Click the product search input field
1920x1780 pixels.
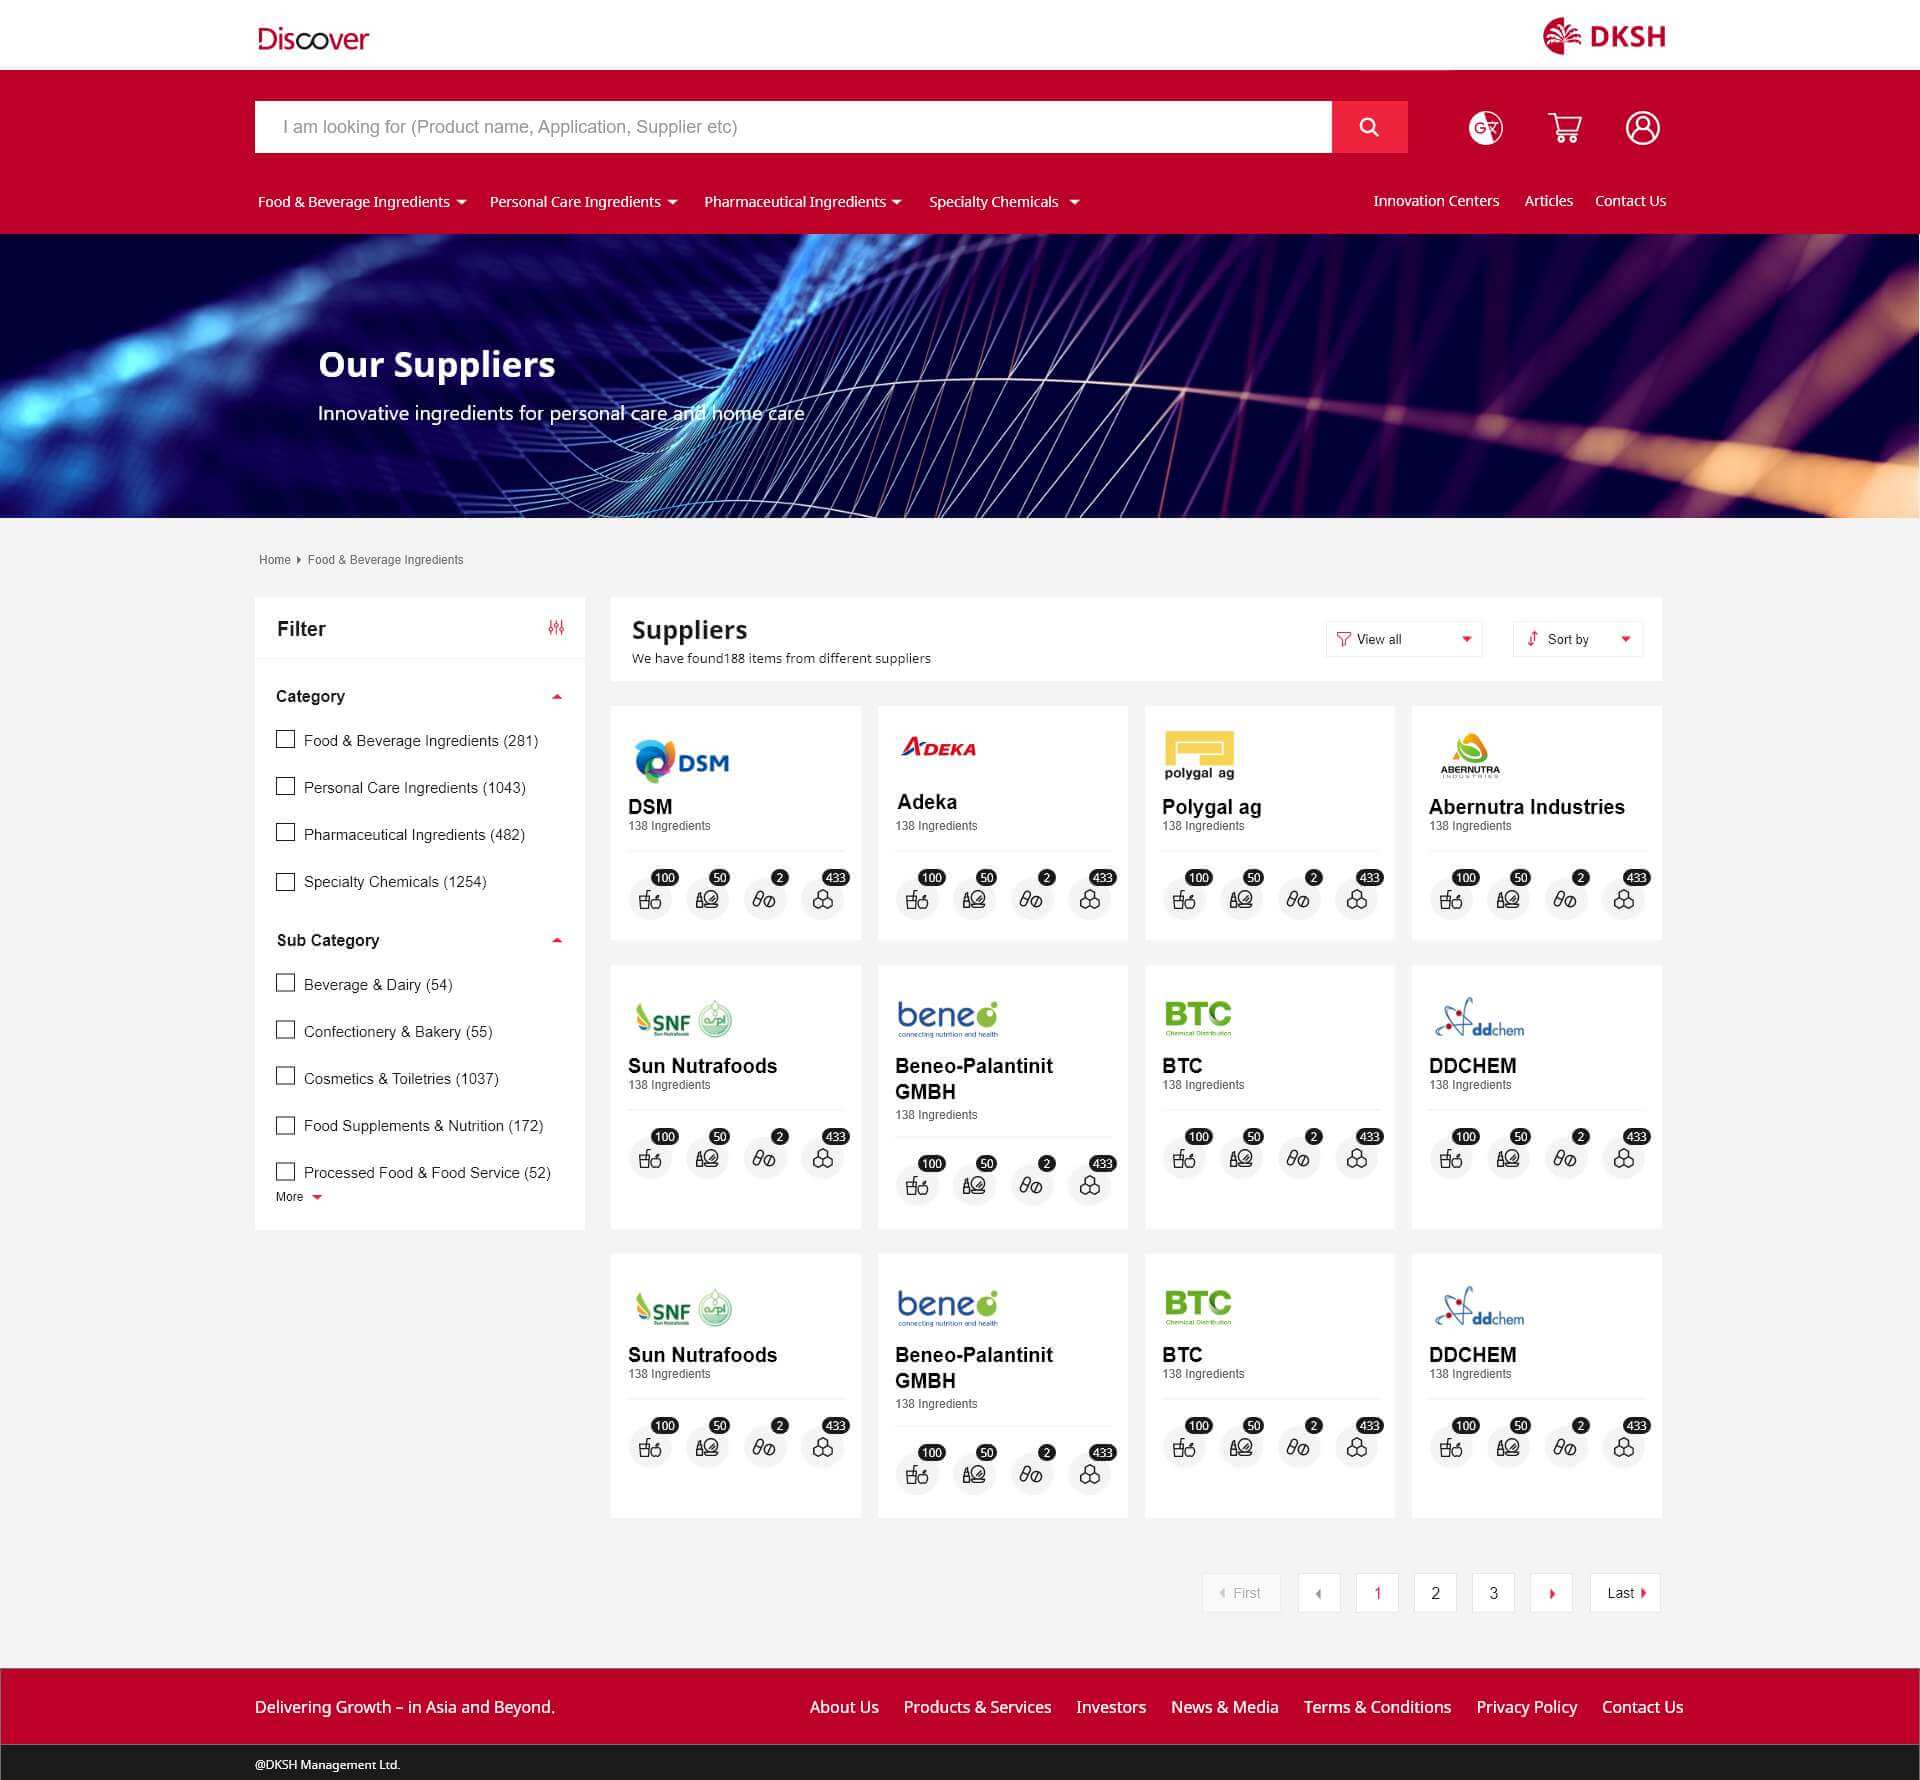click(x=790, y=127)
